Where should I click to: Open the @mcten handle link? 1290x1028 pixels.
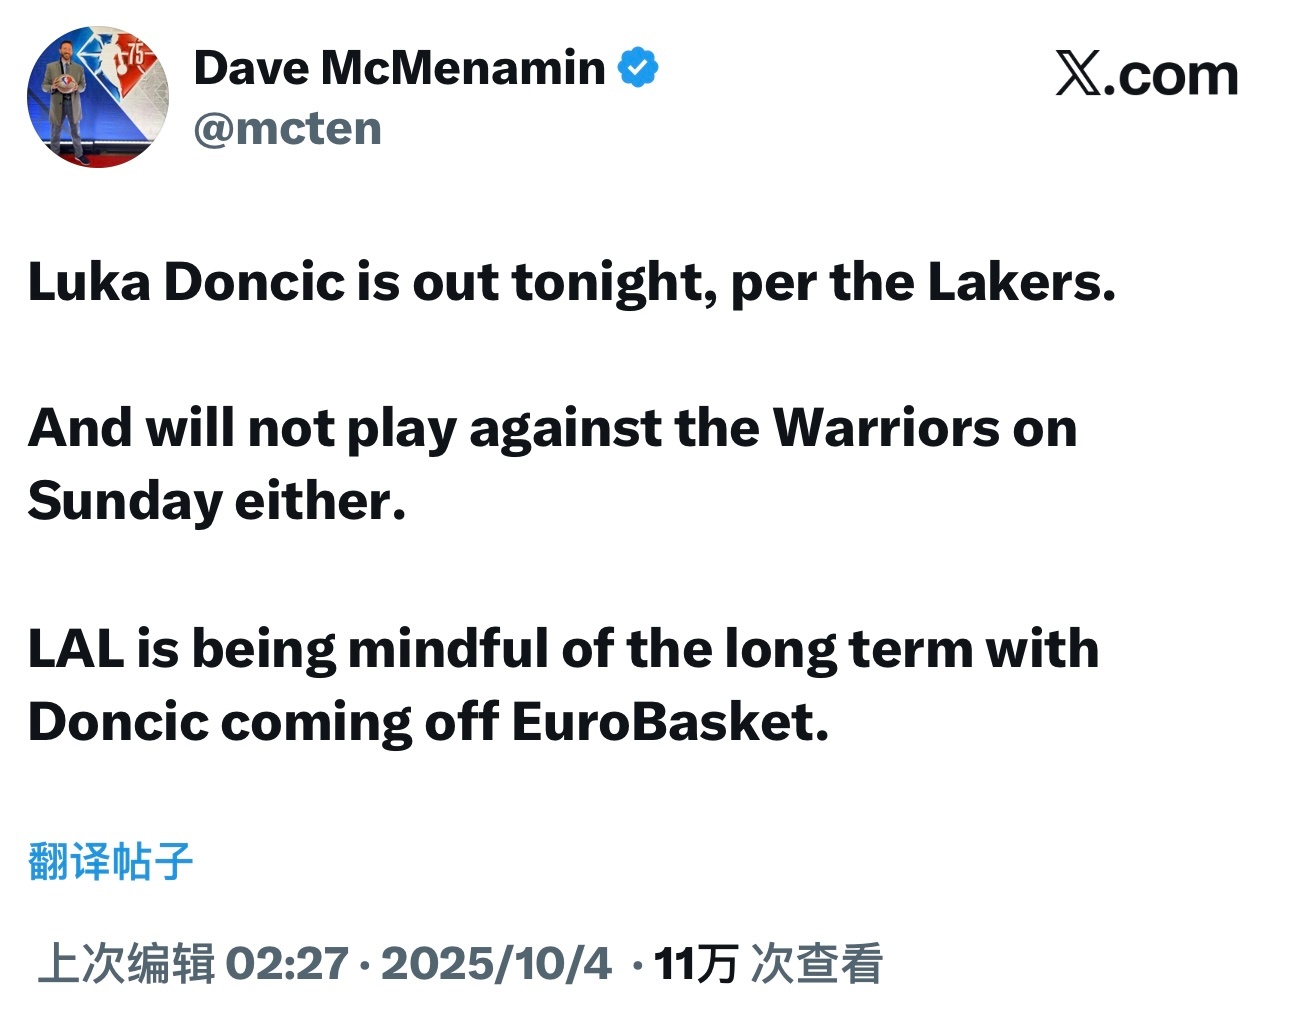tap(287, 129)
